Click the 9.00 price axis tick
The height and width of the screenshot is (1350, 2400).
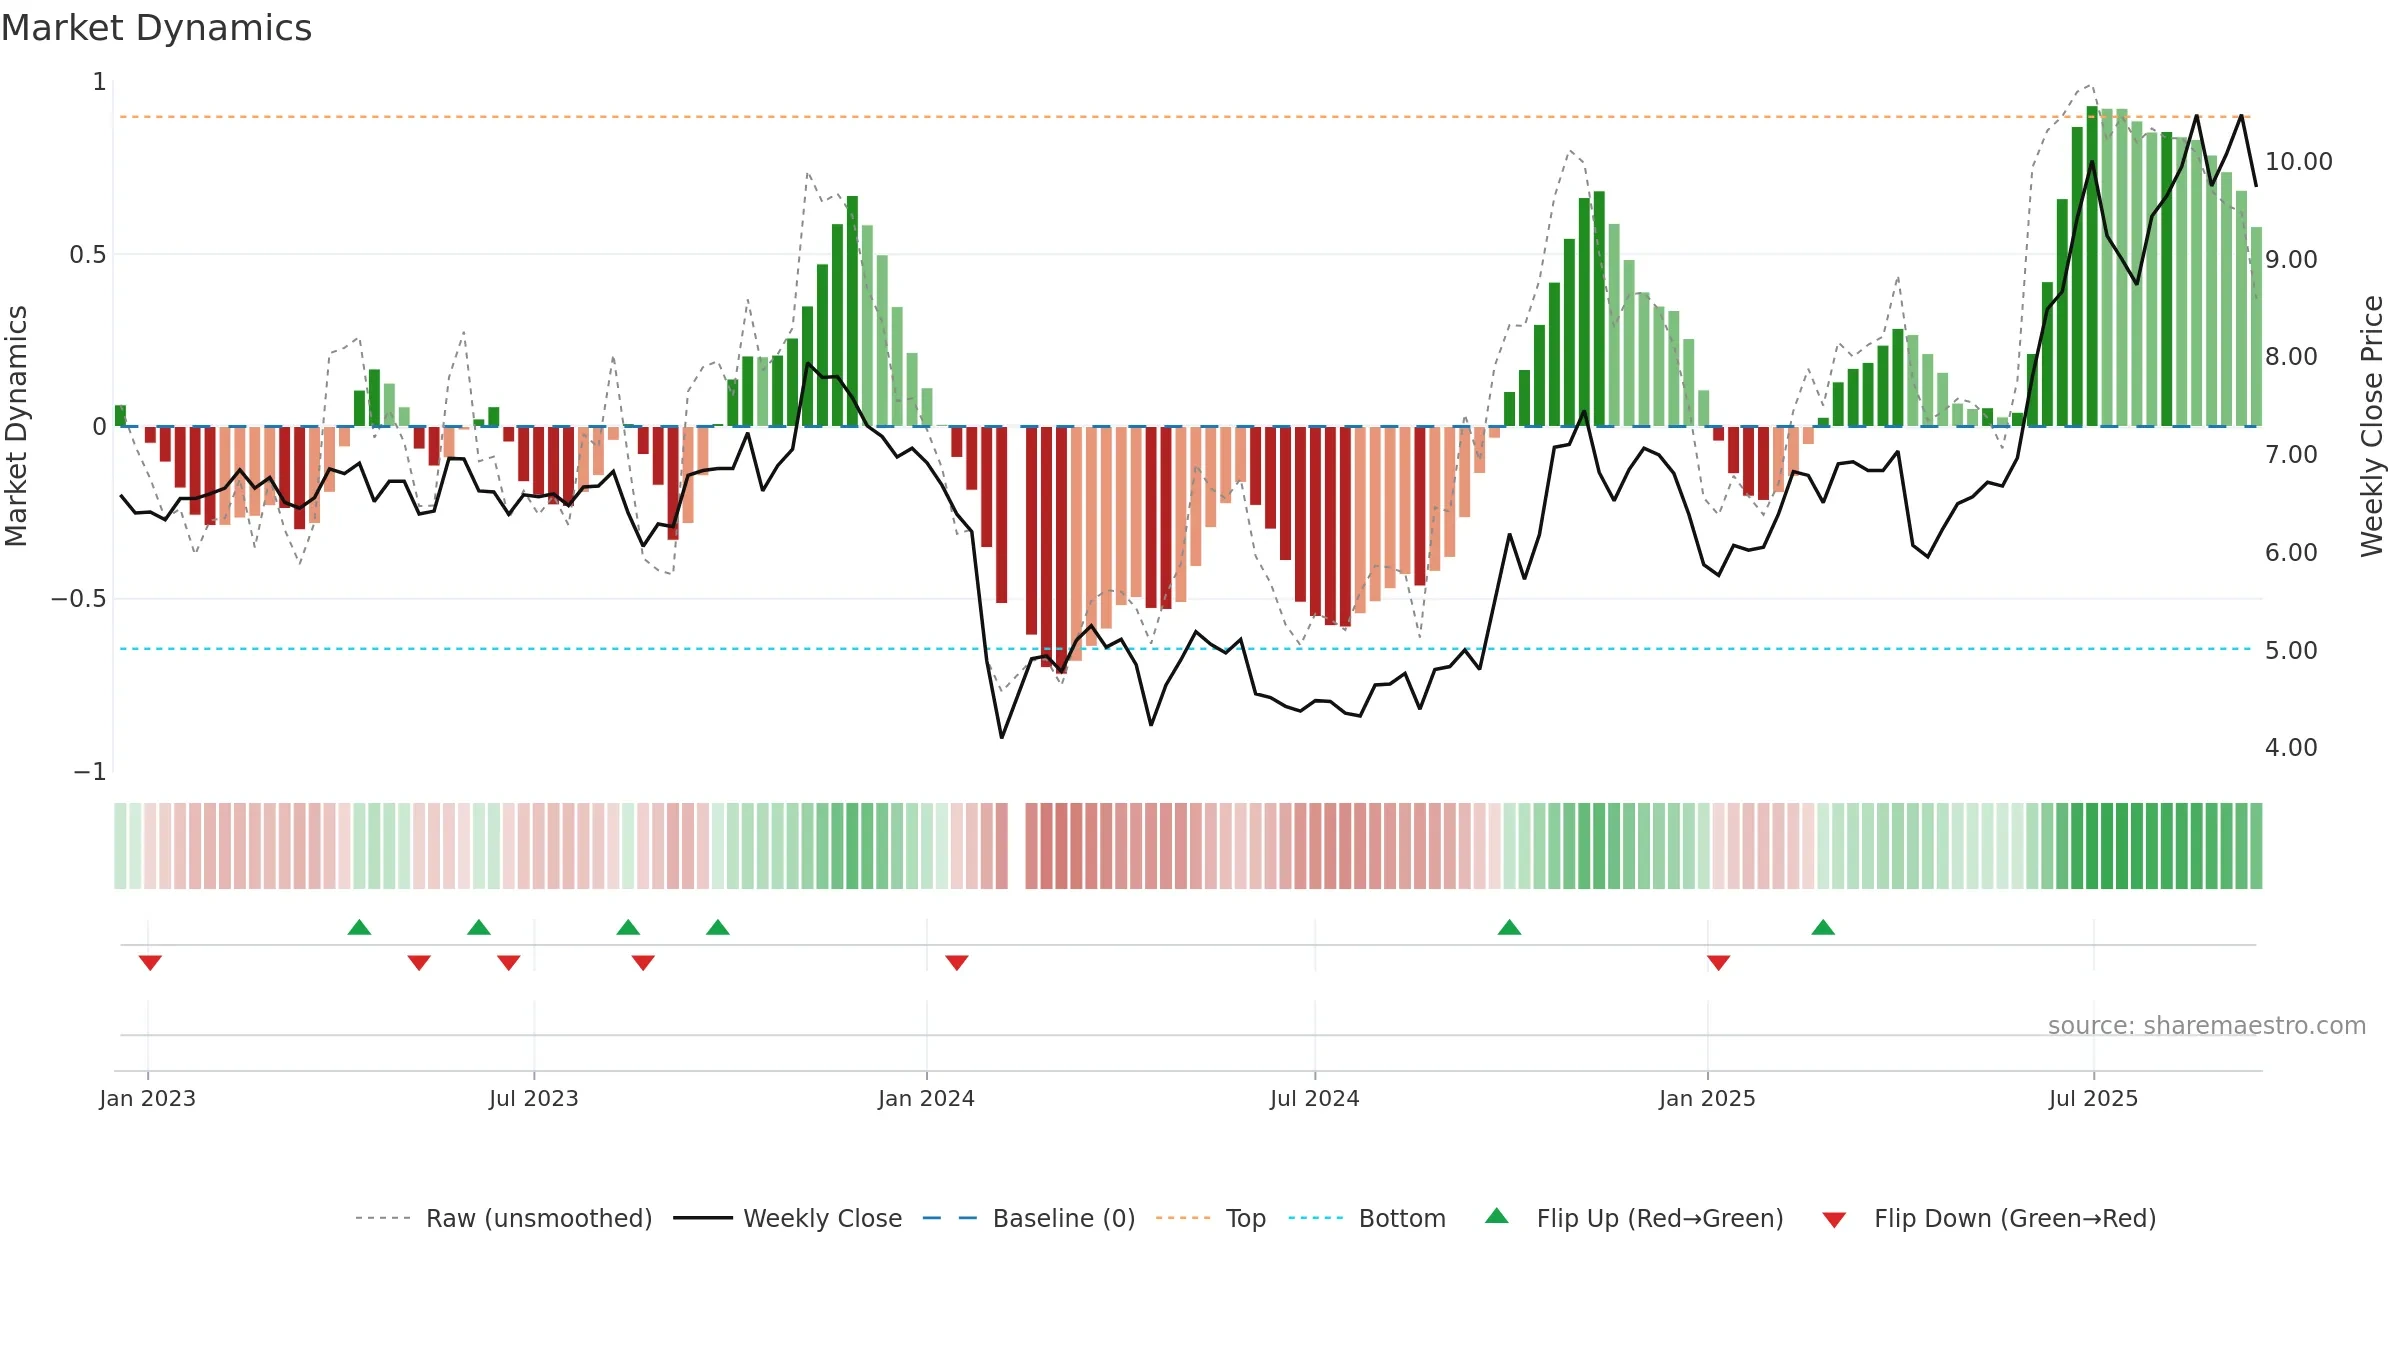click(2291, 259)
